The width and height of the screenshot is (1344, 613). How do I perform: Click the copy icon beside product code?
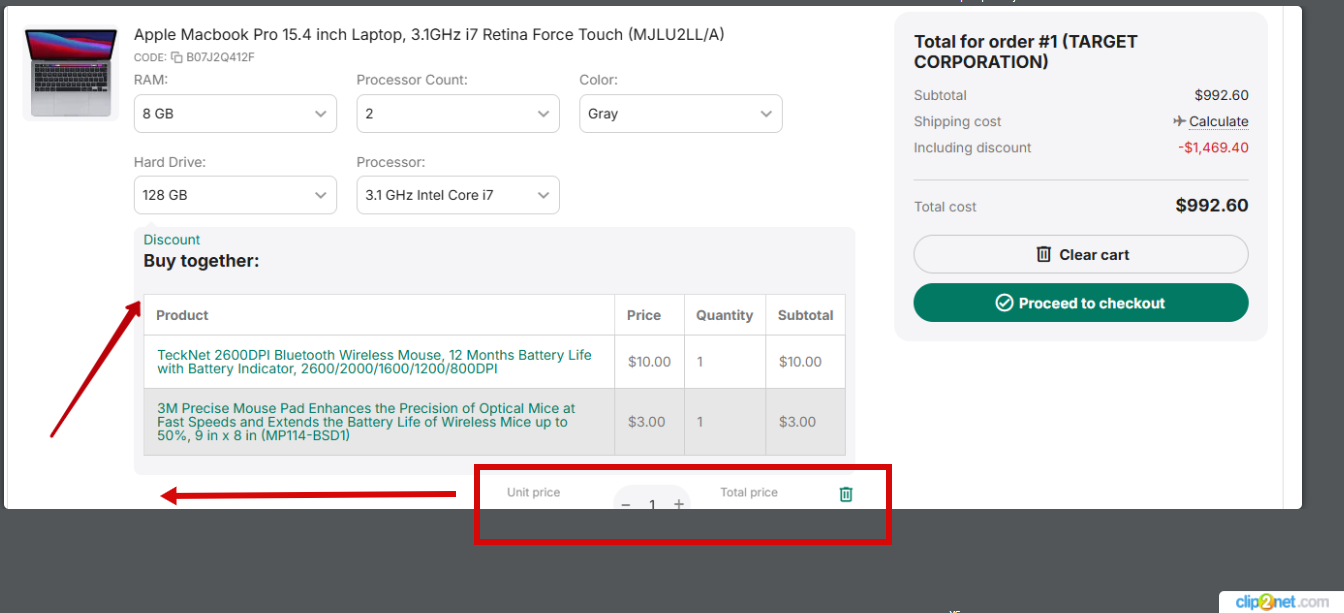[x=177, y=58]
